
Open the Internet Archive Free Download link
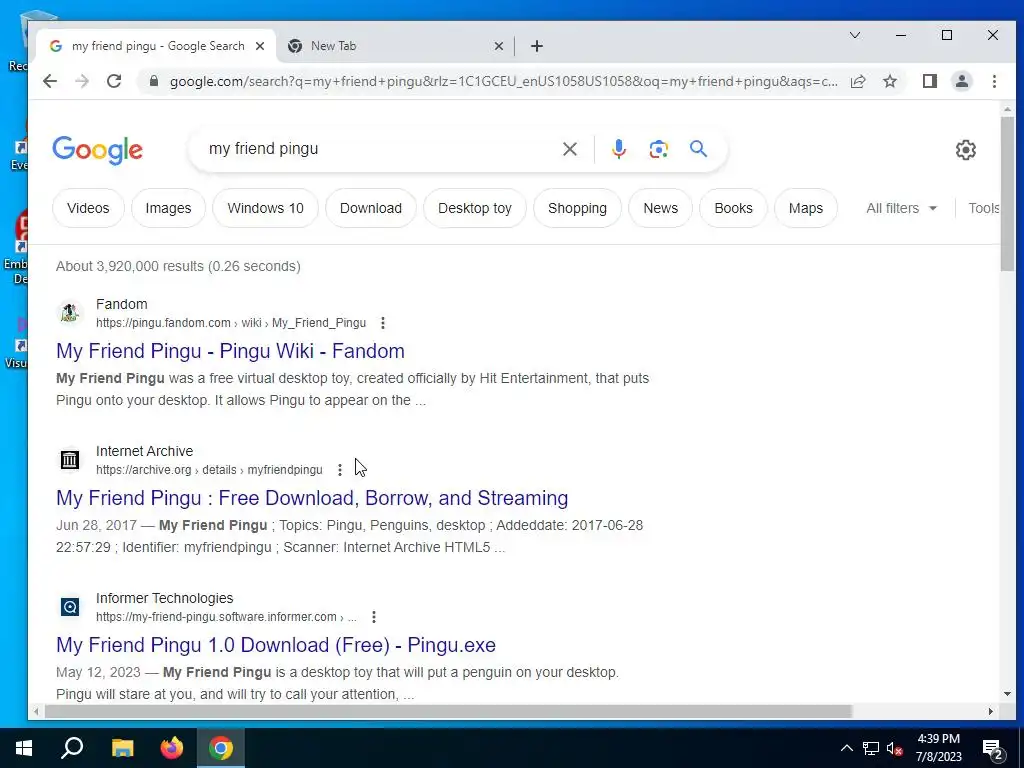coord(312,498)
